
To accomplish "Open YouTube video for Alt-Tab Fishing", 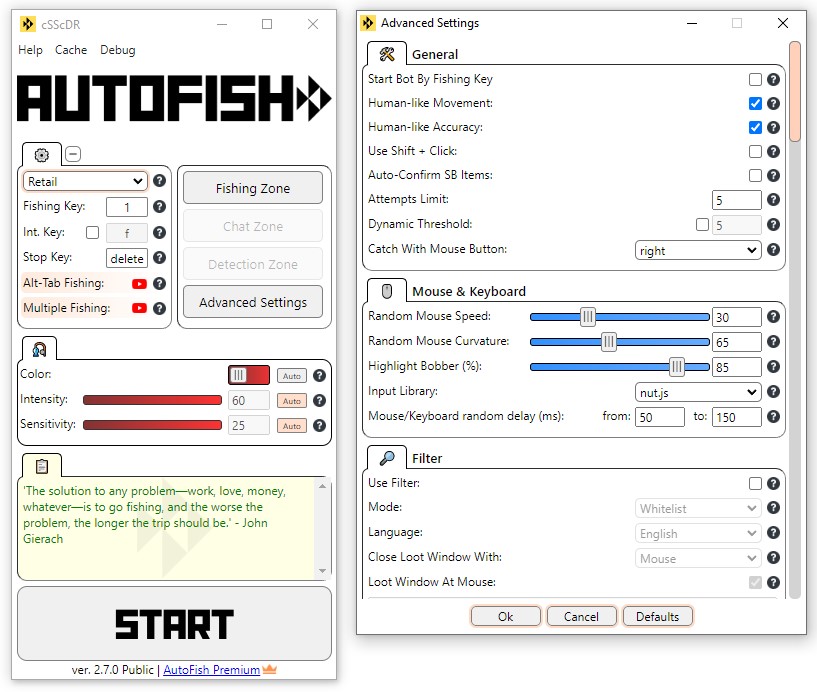I will pos(139,283).
